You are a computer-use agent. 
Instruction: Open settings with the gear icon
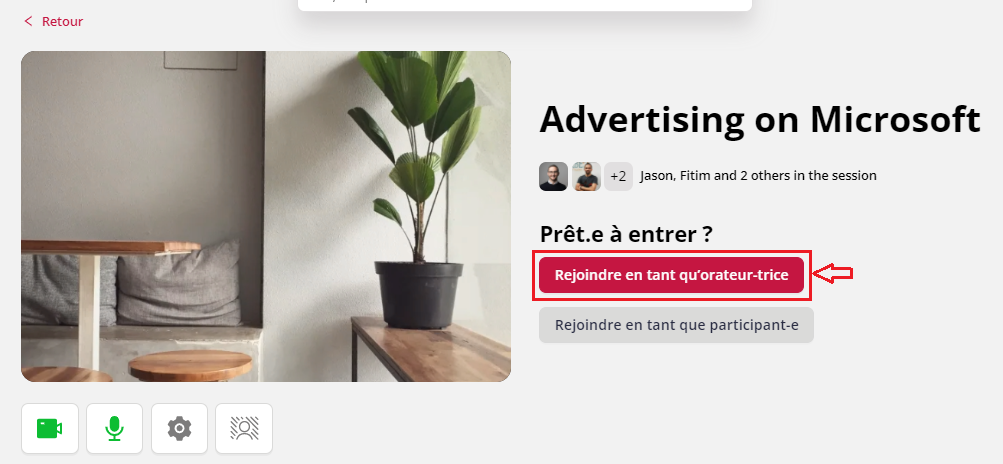[x=180, y=428]
